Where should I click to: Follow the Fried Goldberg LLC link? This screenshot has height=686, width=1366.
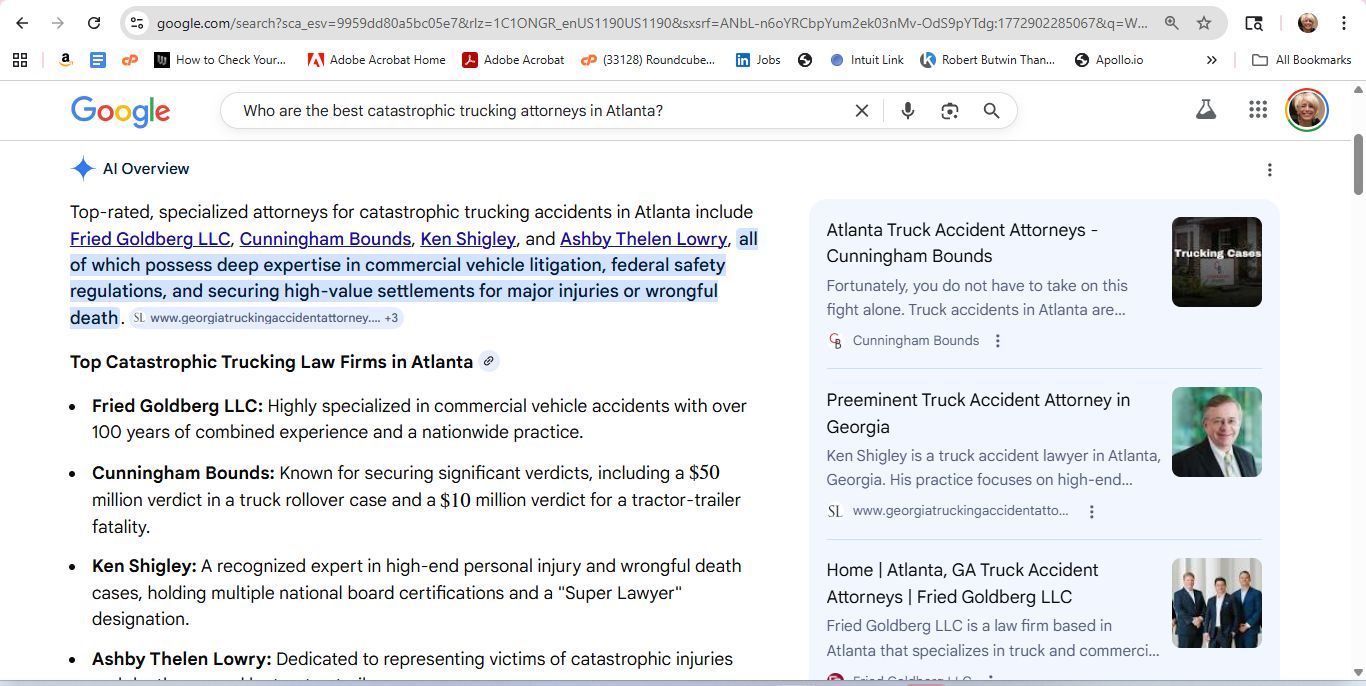click(x=150, y=239)
